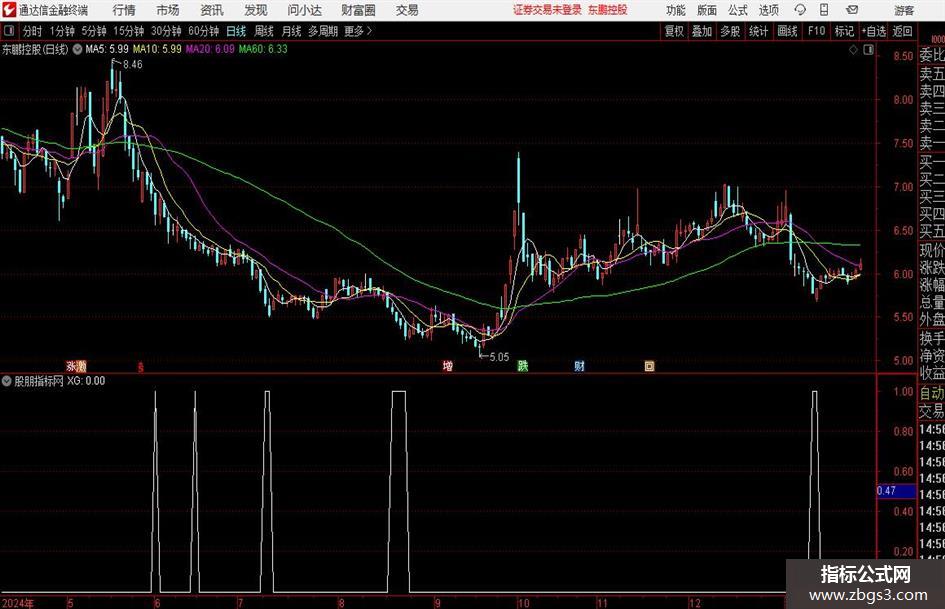The width and height of the screenshot is (945, 609).
Task: Click the 返回 back button
Action: pyautogui.click(x=902, y=31)
